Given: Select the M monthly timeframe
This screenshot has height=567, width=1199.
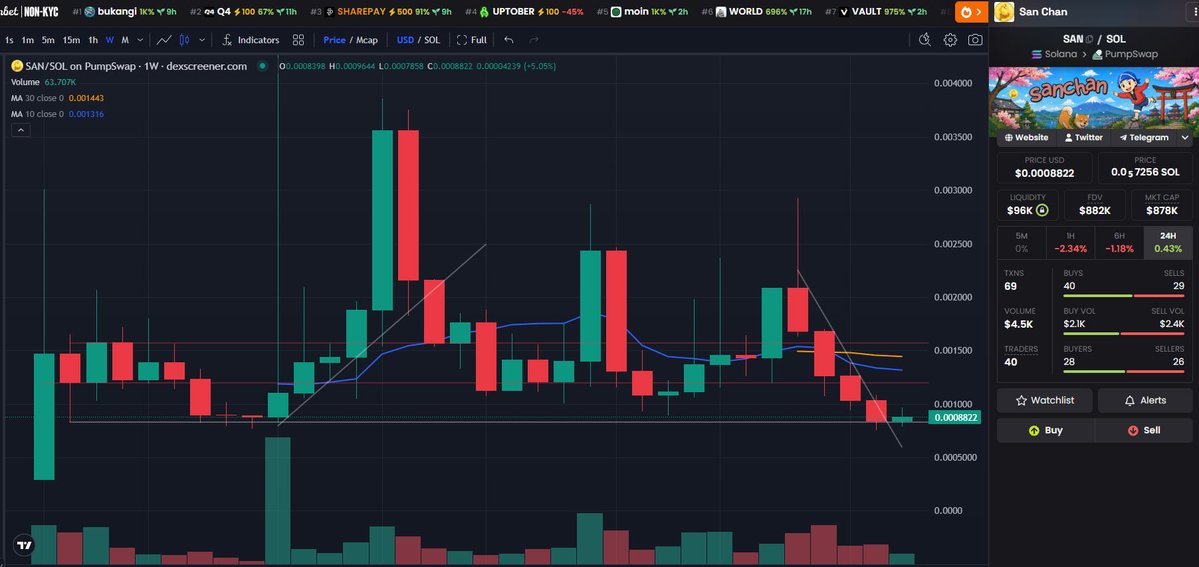Looking at the screenshot, I should tap(125, 40).
